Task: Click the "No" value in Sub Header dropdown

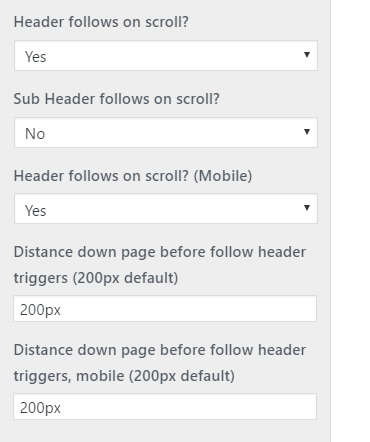Action: [35, 134]
